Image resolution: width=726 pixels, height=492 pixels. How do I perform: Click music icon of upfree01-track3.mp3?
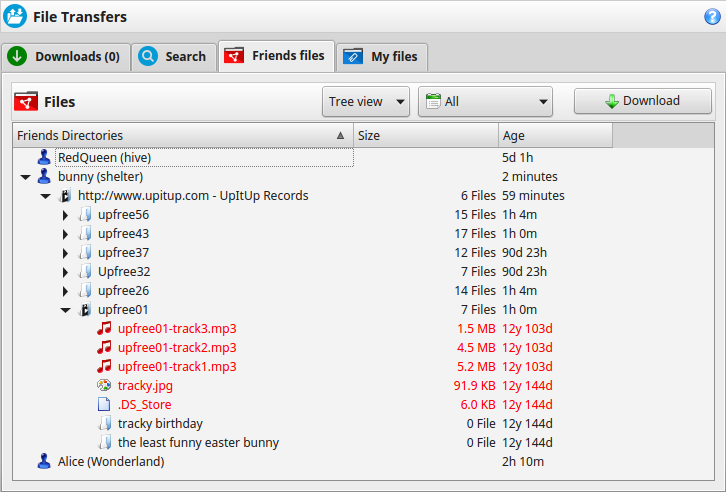104,328
